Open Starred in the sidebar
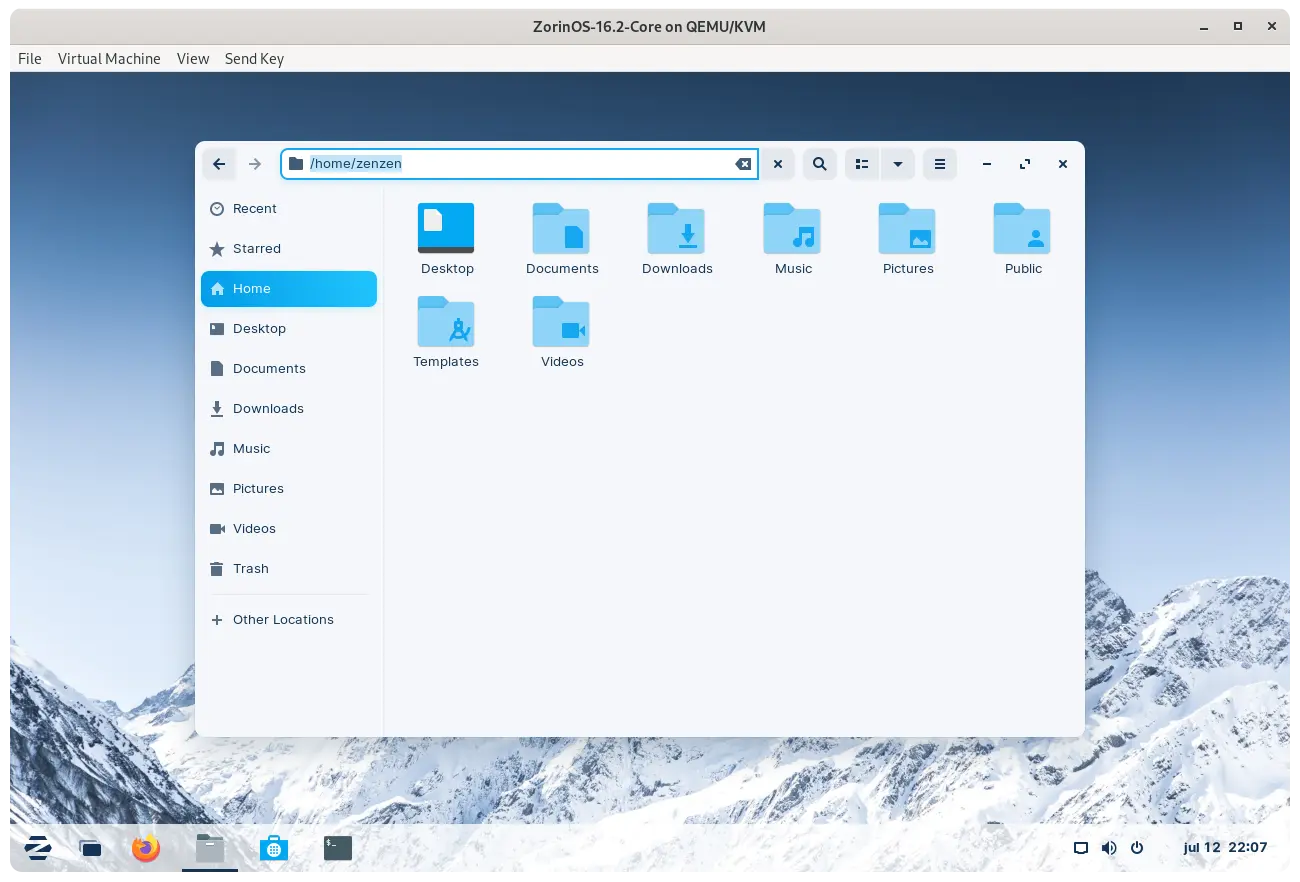This screenshot has width=1300, height=882. pyautogui.click(x=289, y=249)
